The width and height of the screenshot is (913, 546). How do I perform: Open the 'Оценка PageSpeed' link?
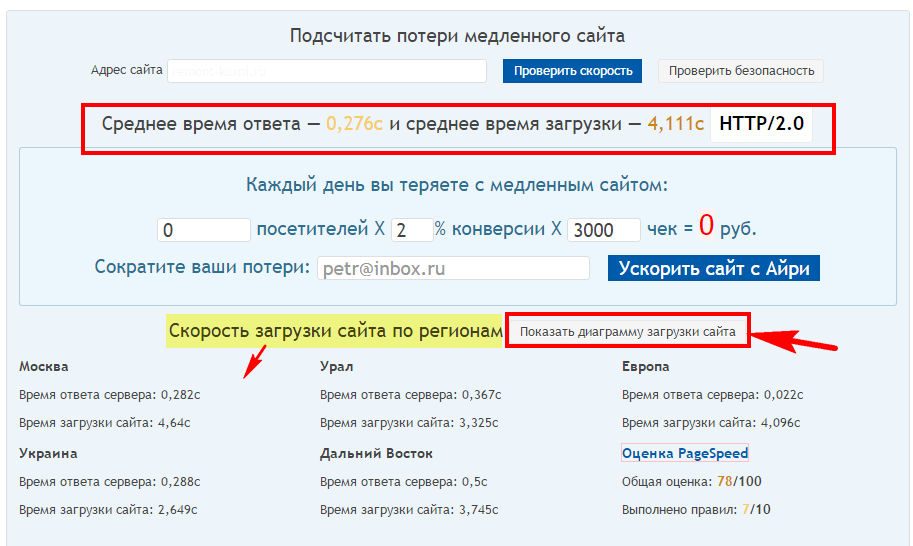coord(685,453)
